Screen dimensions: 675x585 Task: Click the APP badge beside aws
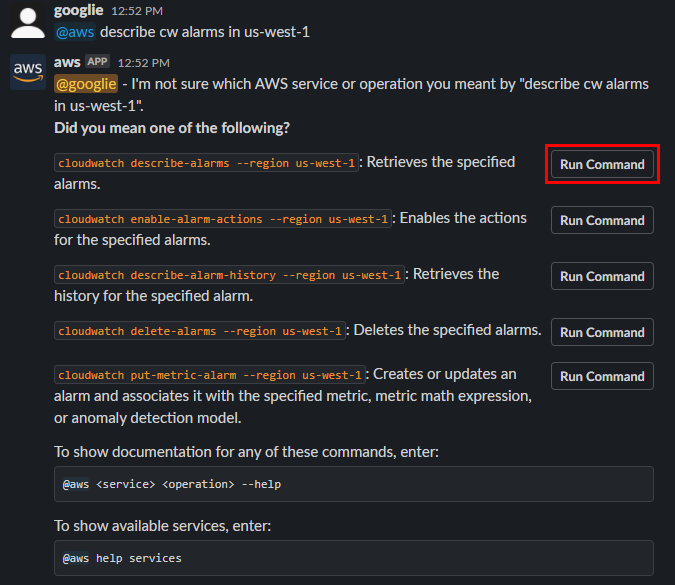coord(97,62)
